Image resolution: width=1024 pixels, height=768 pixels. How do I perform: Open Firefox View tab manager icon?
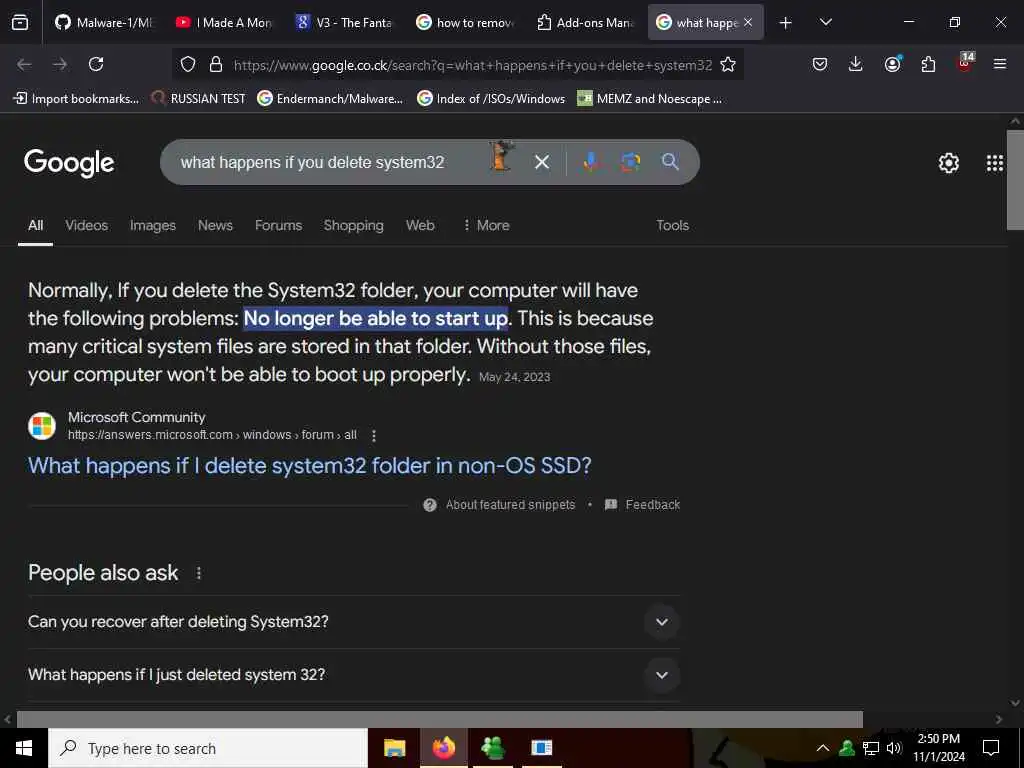pos(20,23)
